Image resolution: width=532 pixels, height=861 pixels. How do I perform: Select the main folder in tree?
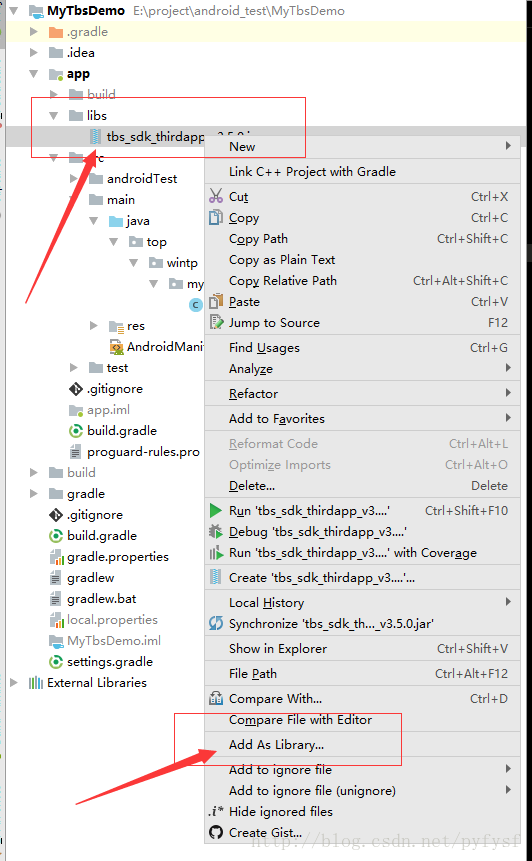click(121, 200)
